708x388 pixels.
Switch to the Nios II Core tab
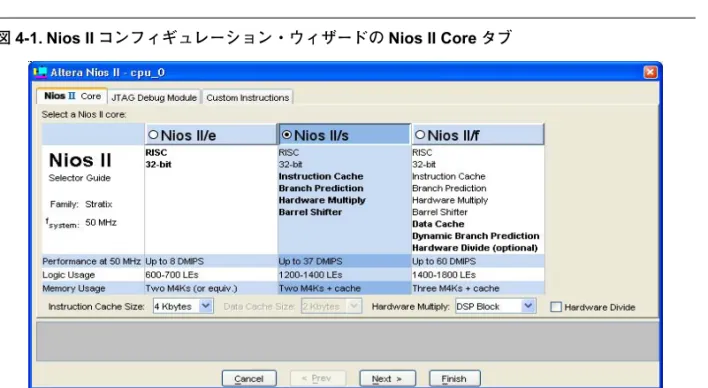pos(72,96)
